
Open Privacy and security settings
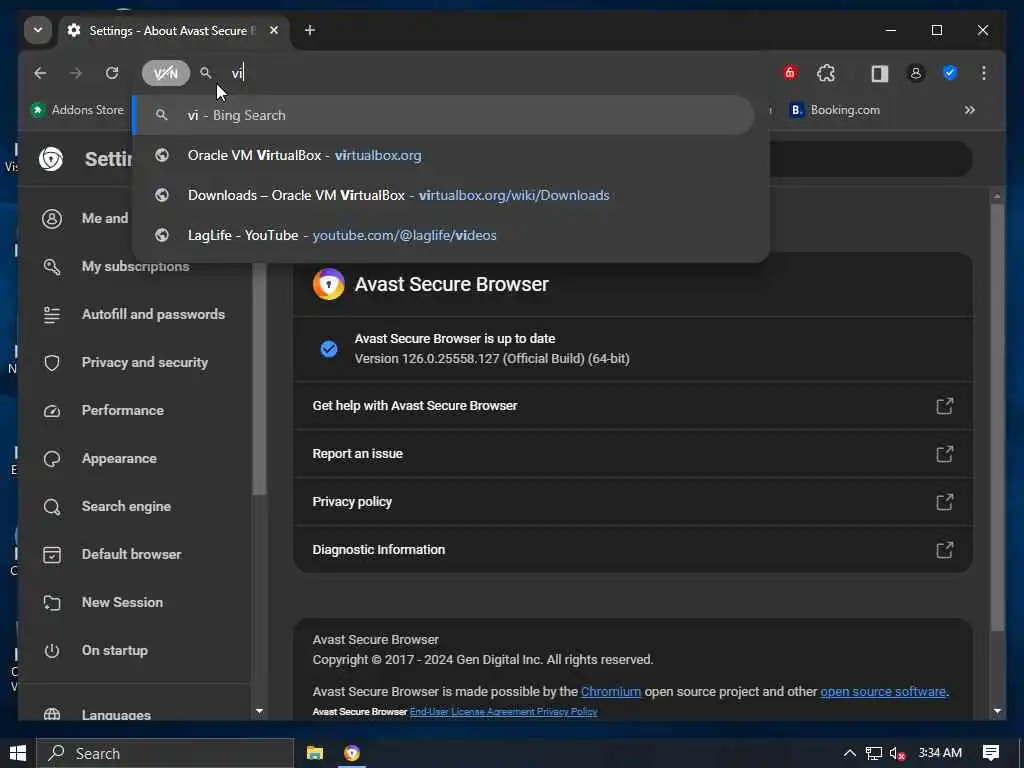[x=135, y=362]
